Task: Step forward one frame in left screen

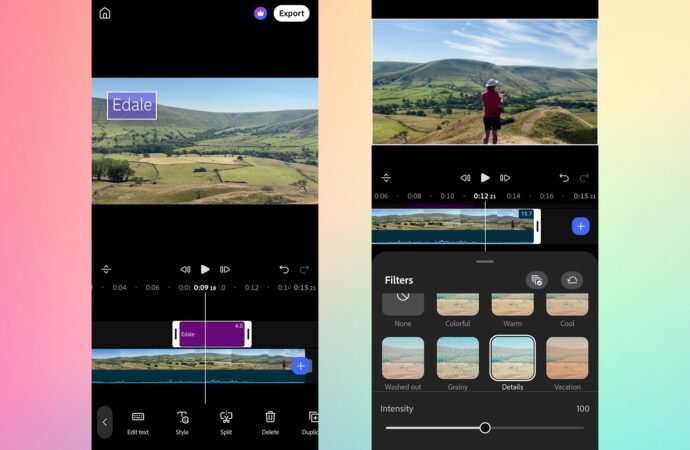Action: pos(225,269)
